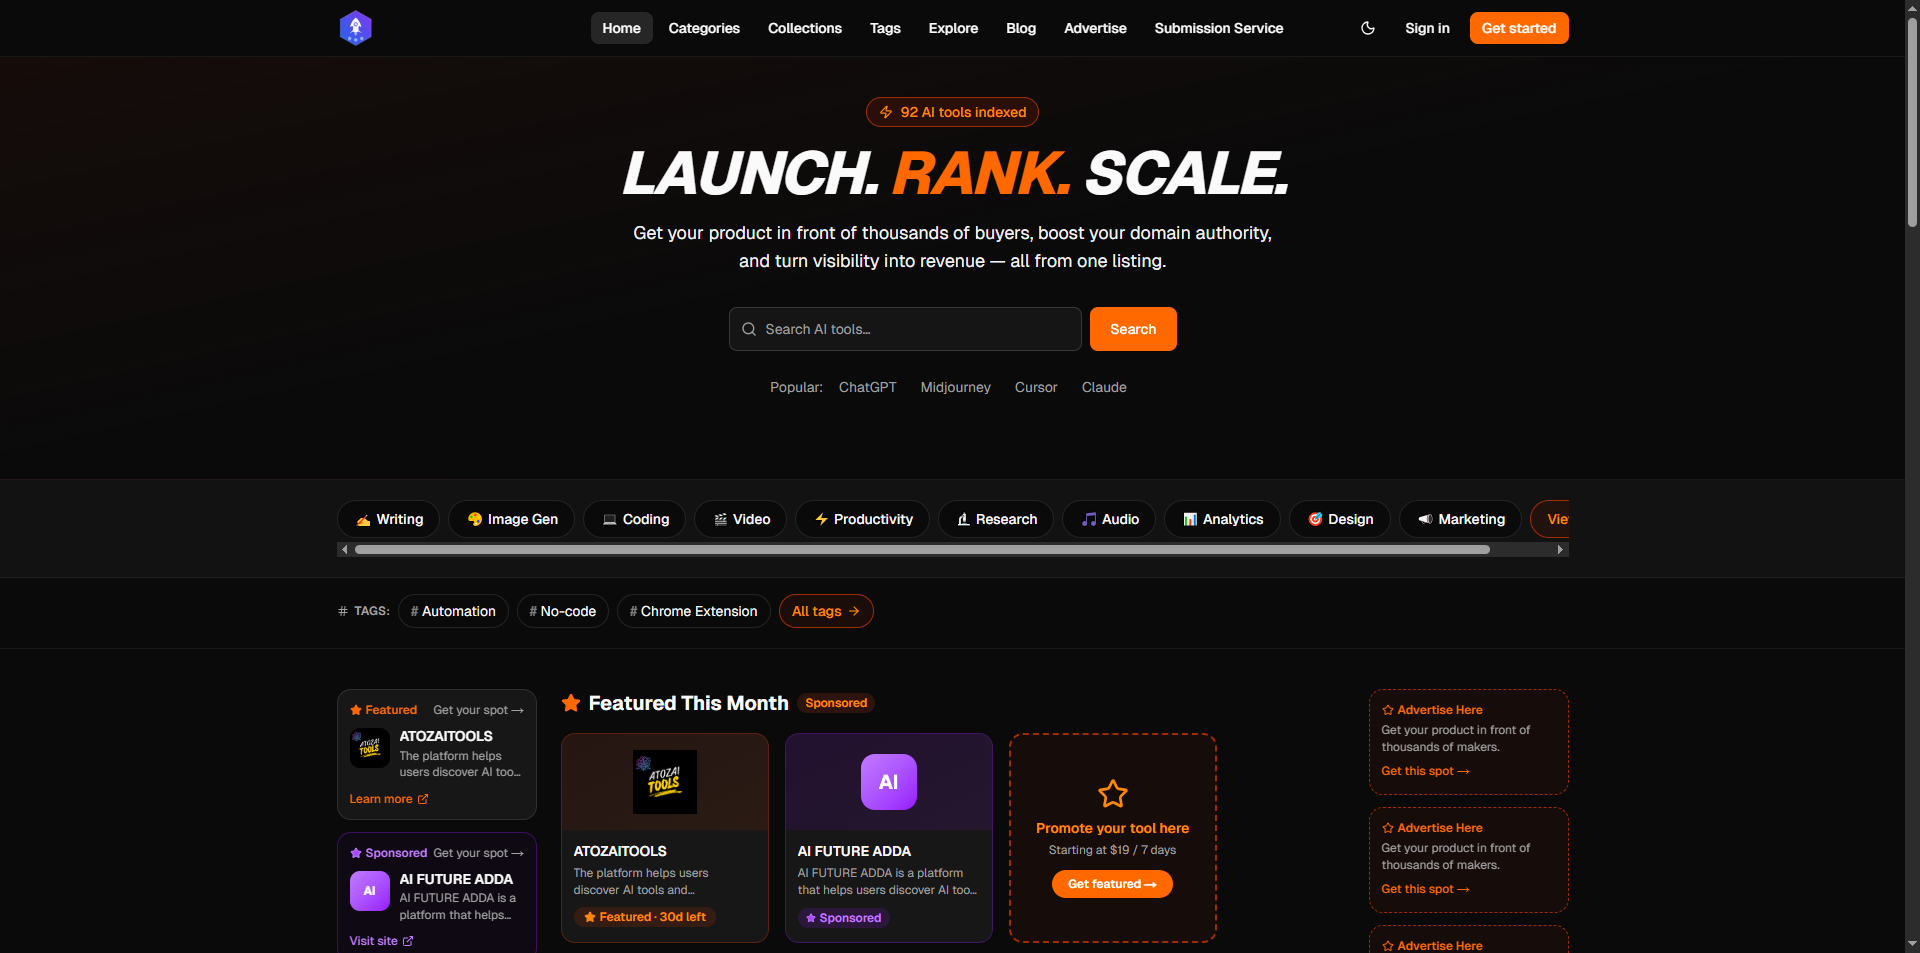Click the Visit site link
Image resolution: width=1920 pixels, height=953 pixels.
coord(381,941)
